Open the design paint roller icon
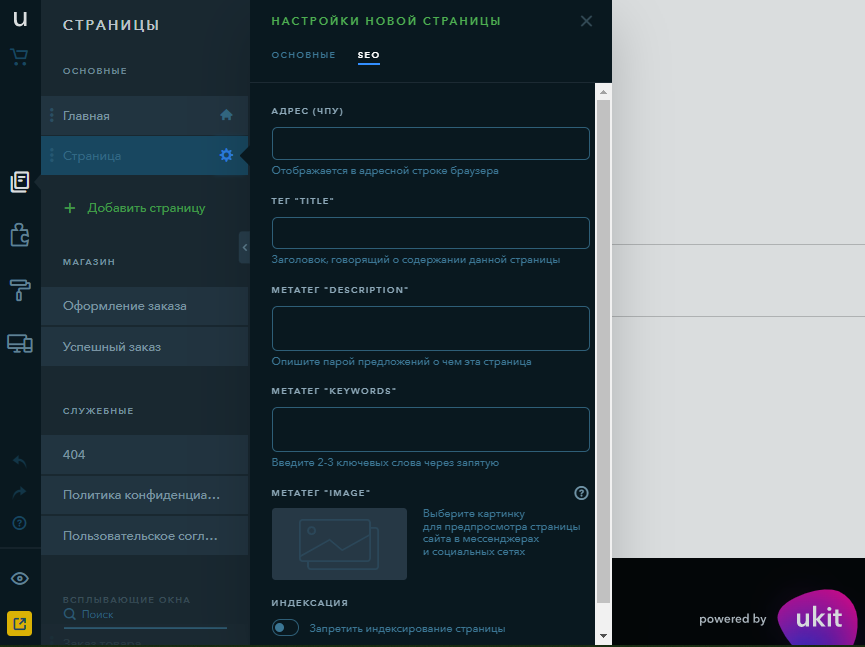Viewport: 865px width, 647px height. 20,290
